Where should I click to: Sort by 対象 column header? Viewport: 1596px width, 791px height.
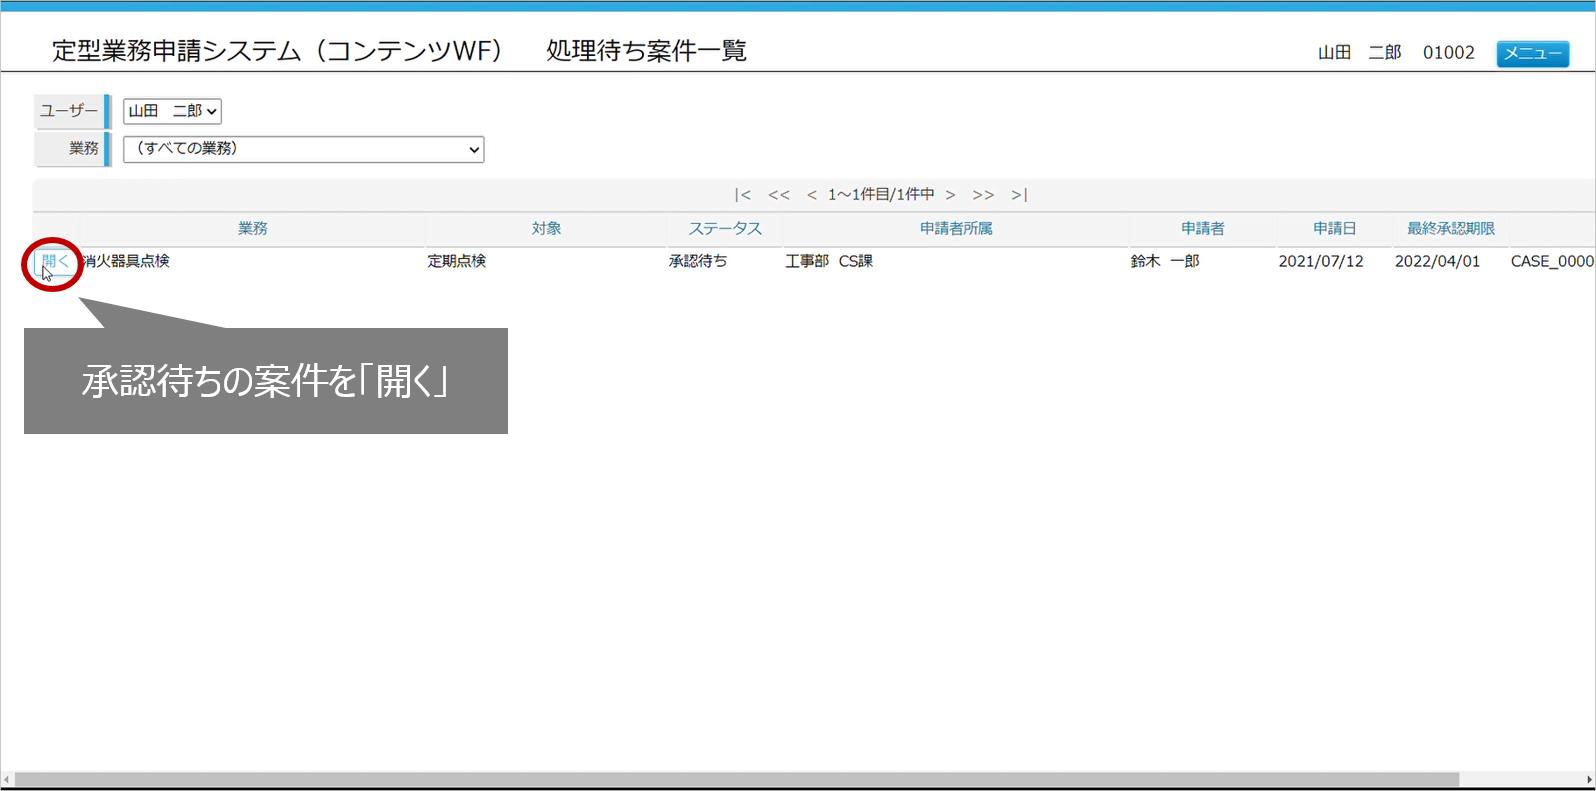coord(546,229)
